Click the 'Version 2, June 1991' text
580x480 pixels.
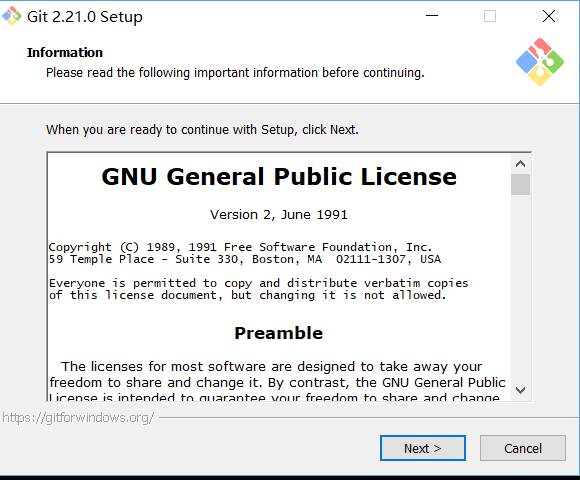pos(279,215)
